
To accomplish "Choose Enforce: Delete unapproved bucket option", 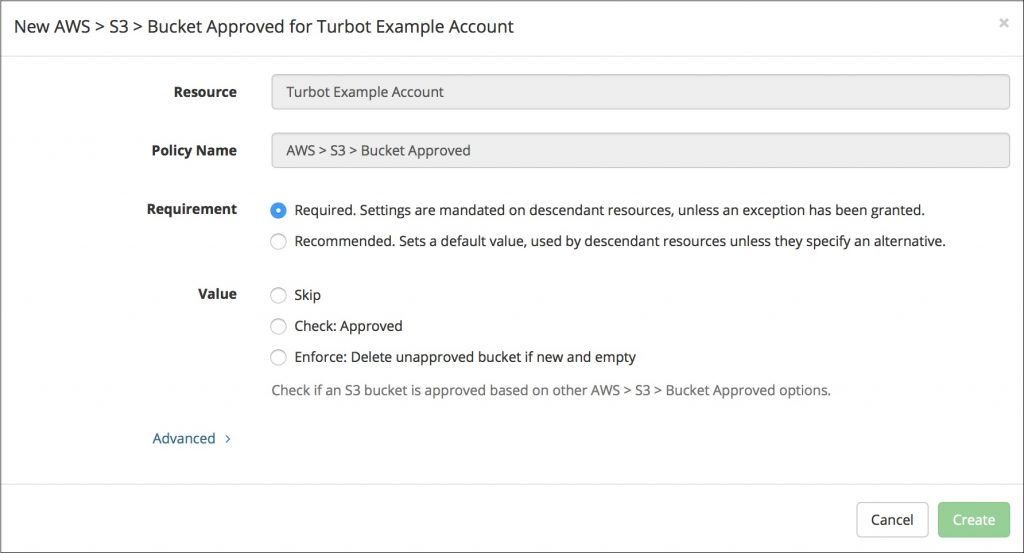I will [278, 357].
